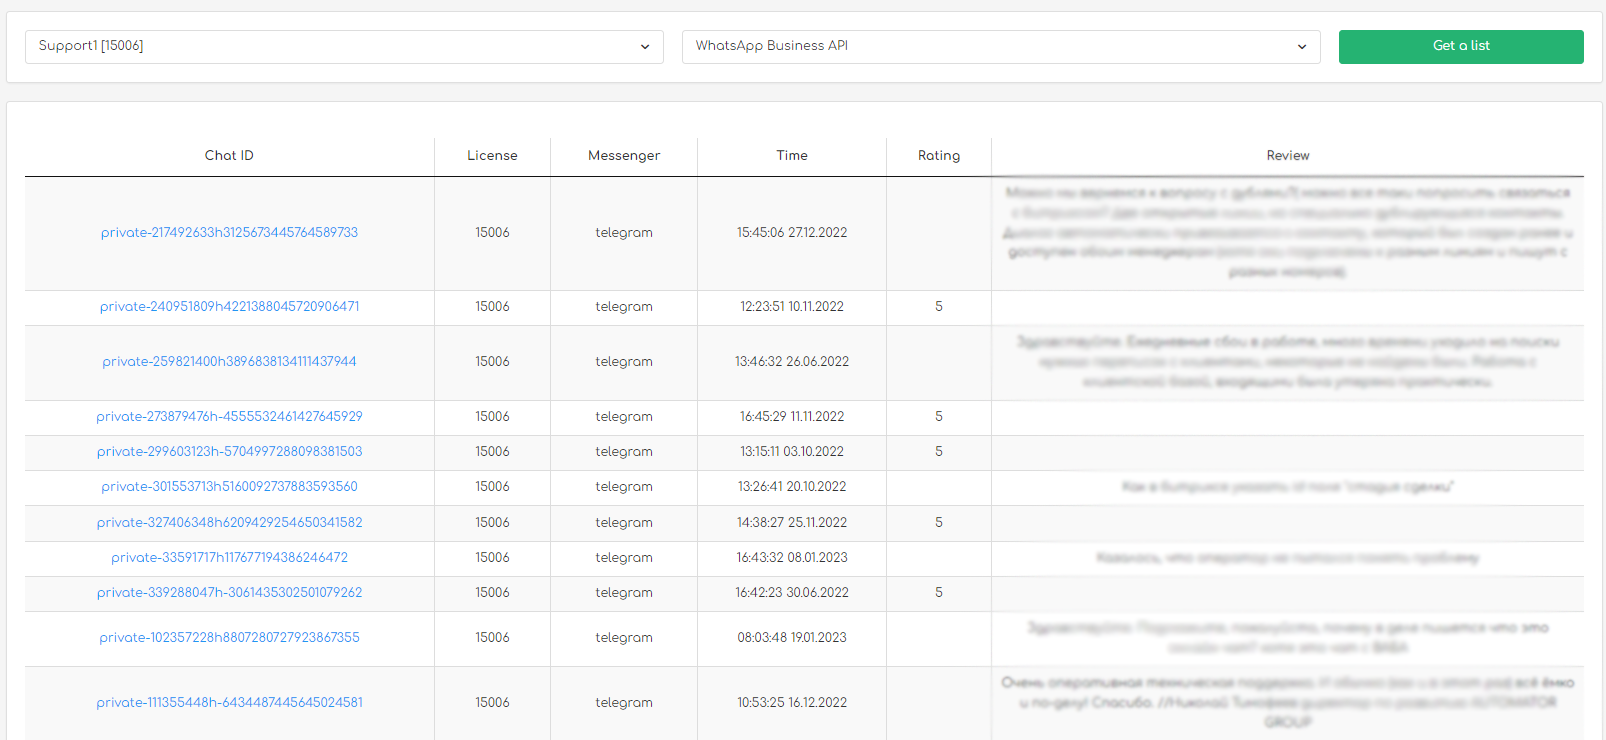Open chat private-217492633h3125673445764589733
The width and height of the screenshot is (1606, 740).
[229, 233]
